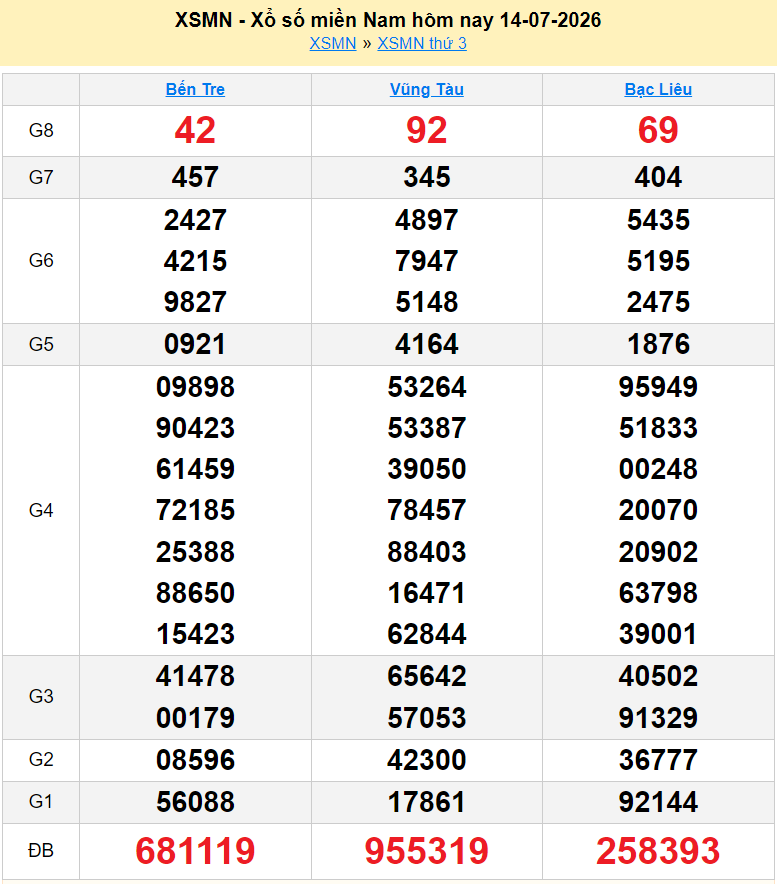The width and height of the screenshot is (777, 884).
Task: Select G4 number 90423
Action: tap(195, 428)
